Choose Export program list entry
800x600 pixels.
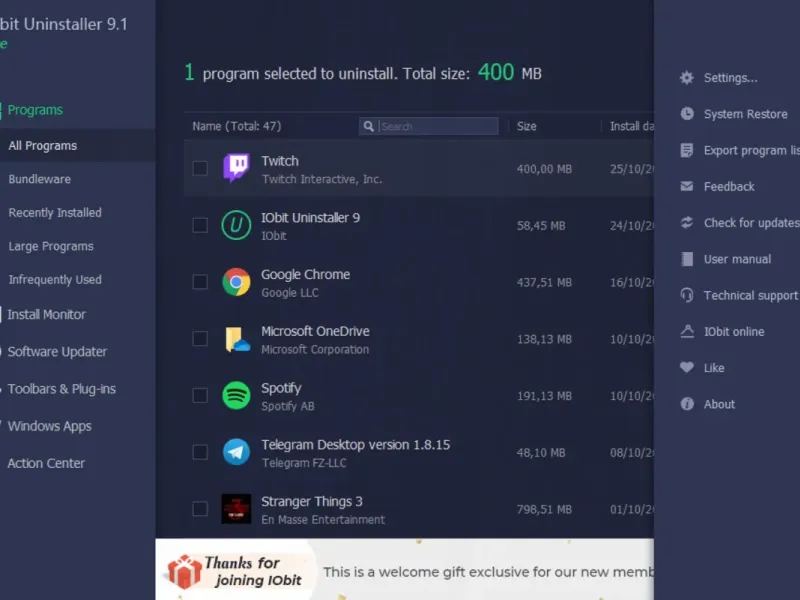[x=752, y=151]
